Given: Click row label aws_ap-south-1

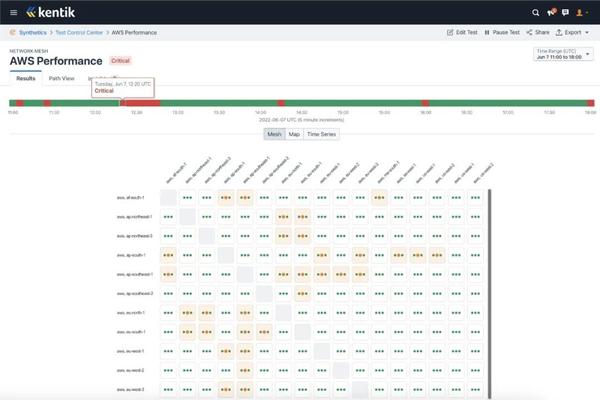Looking at the screenshot, I should tap(131, 255).
